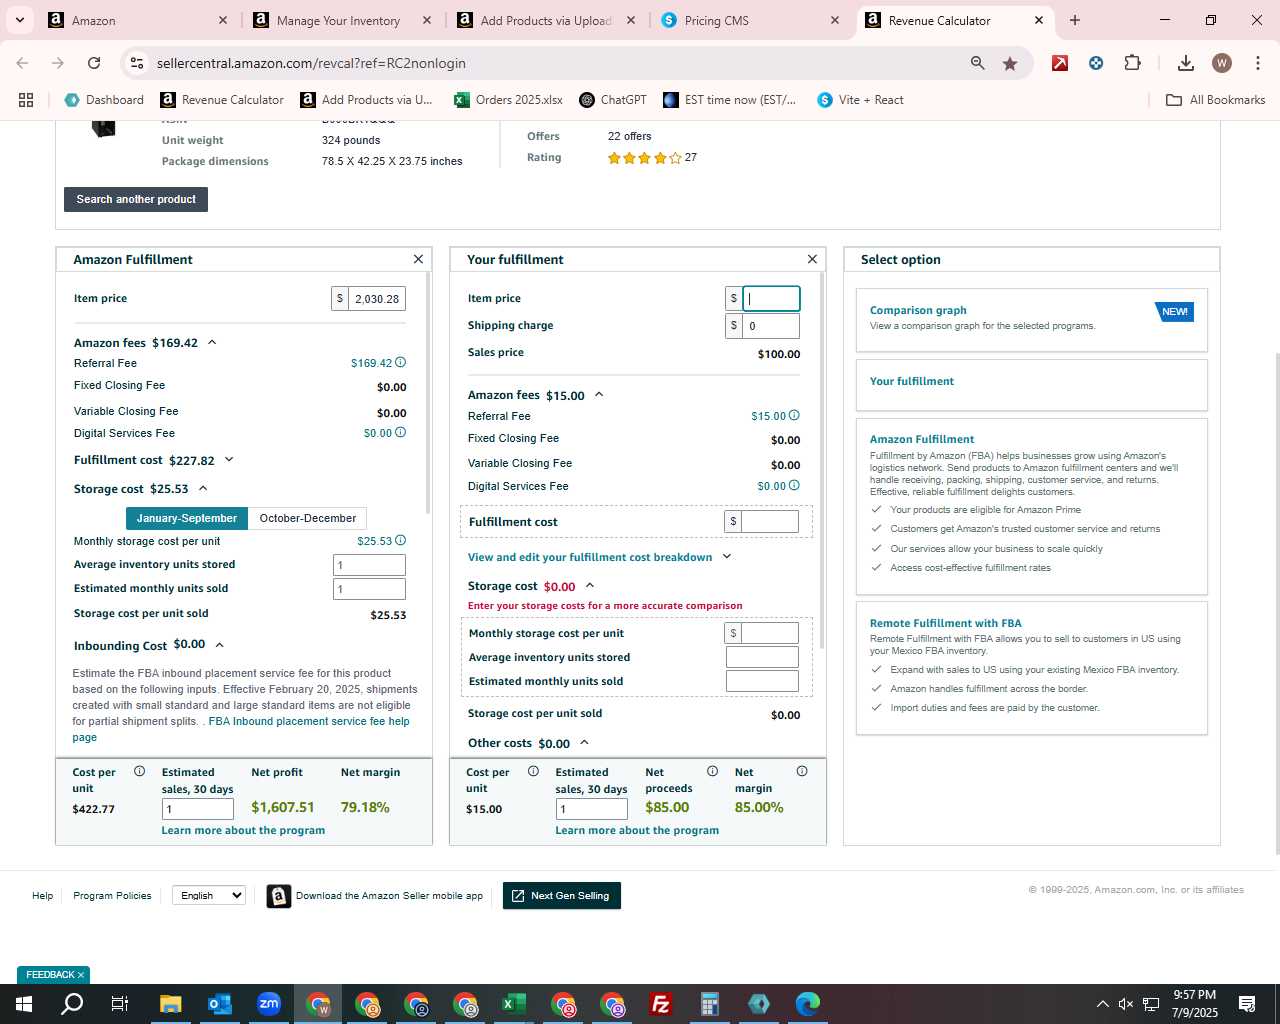Open All Bookmarks folder
This screenshot has width=1280, height=1024.
pos(1216,100)
